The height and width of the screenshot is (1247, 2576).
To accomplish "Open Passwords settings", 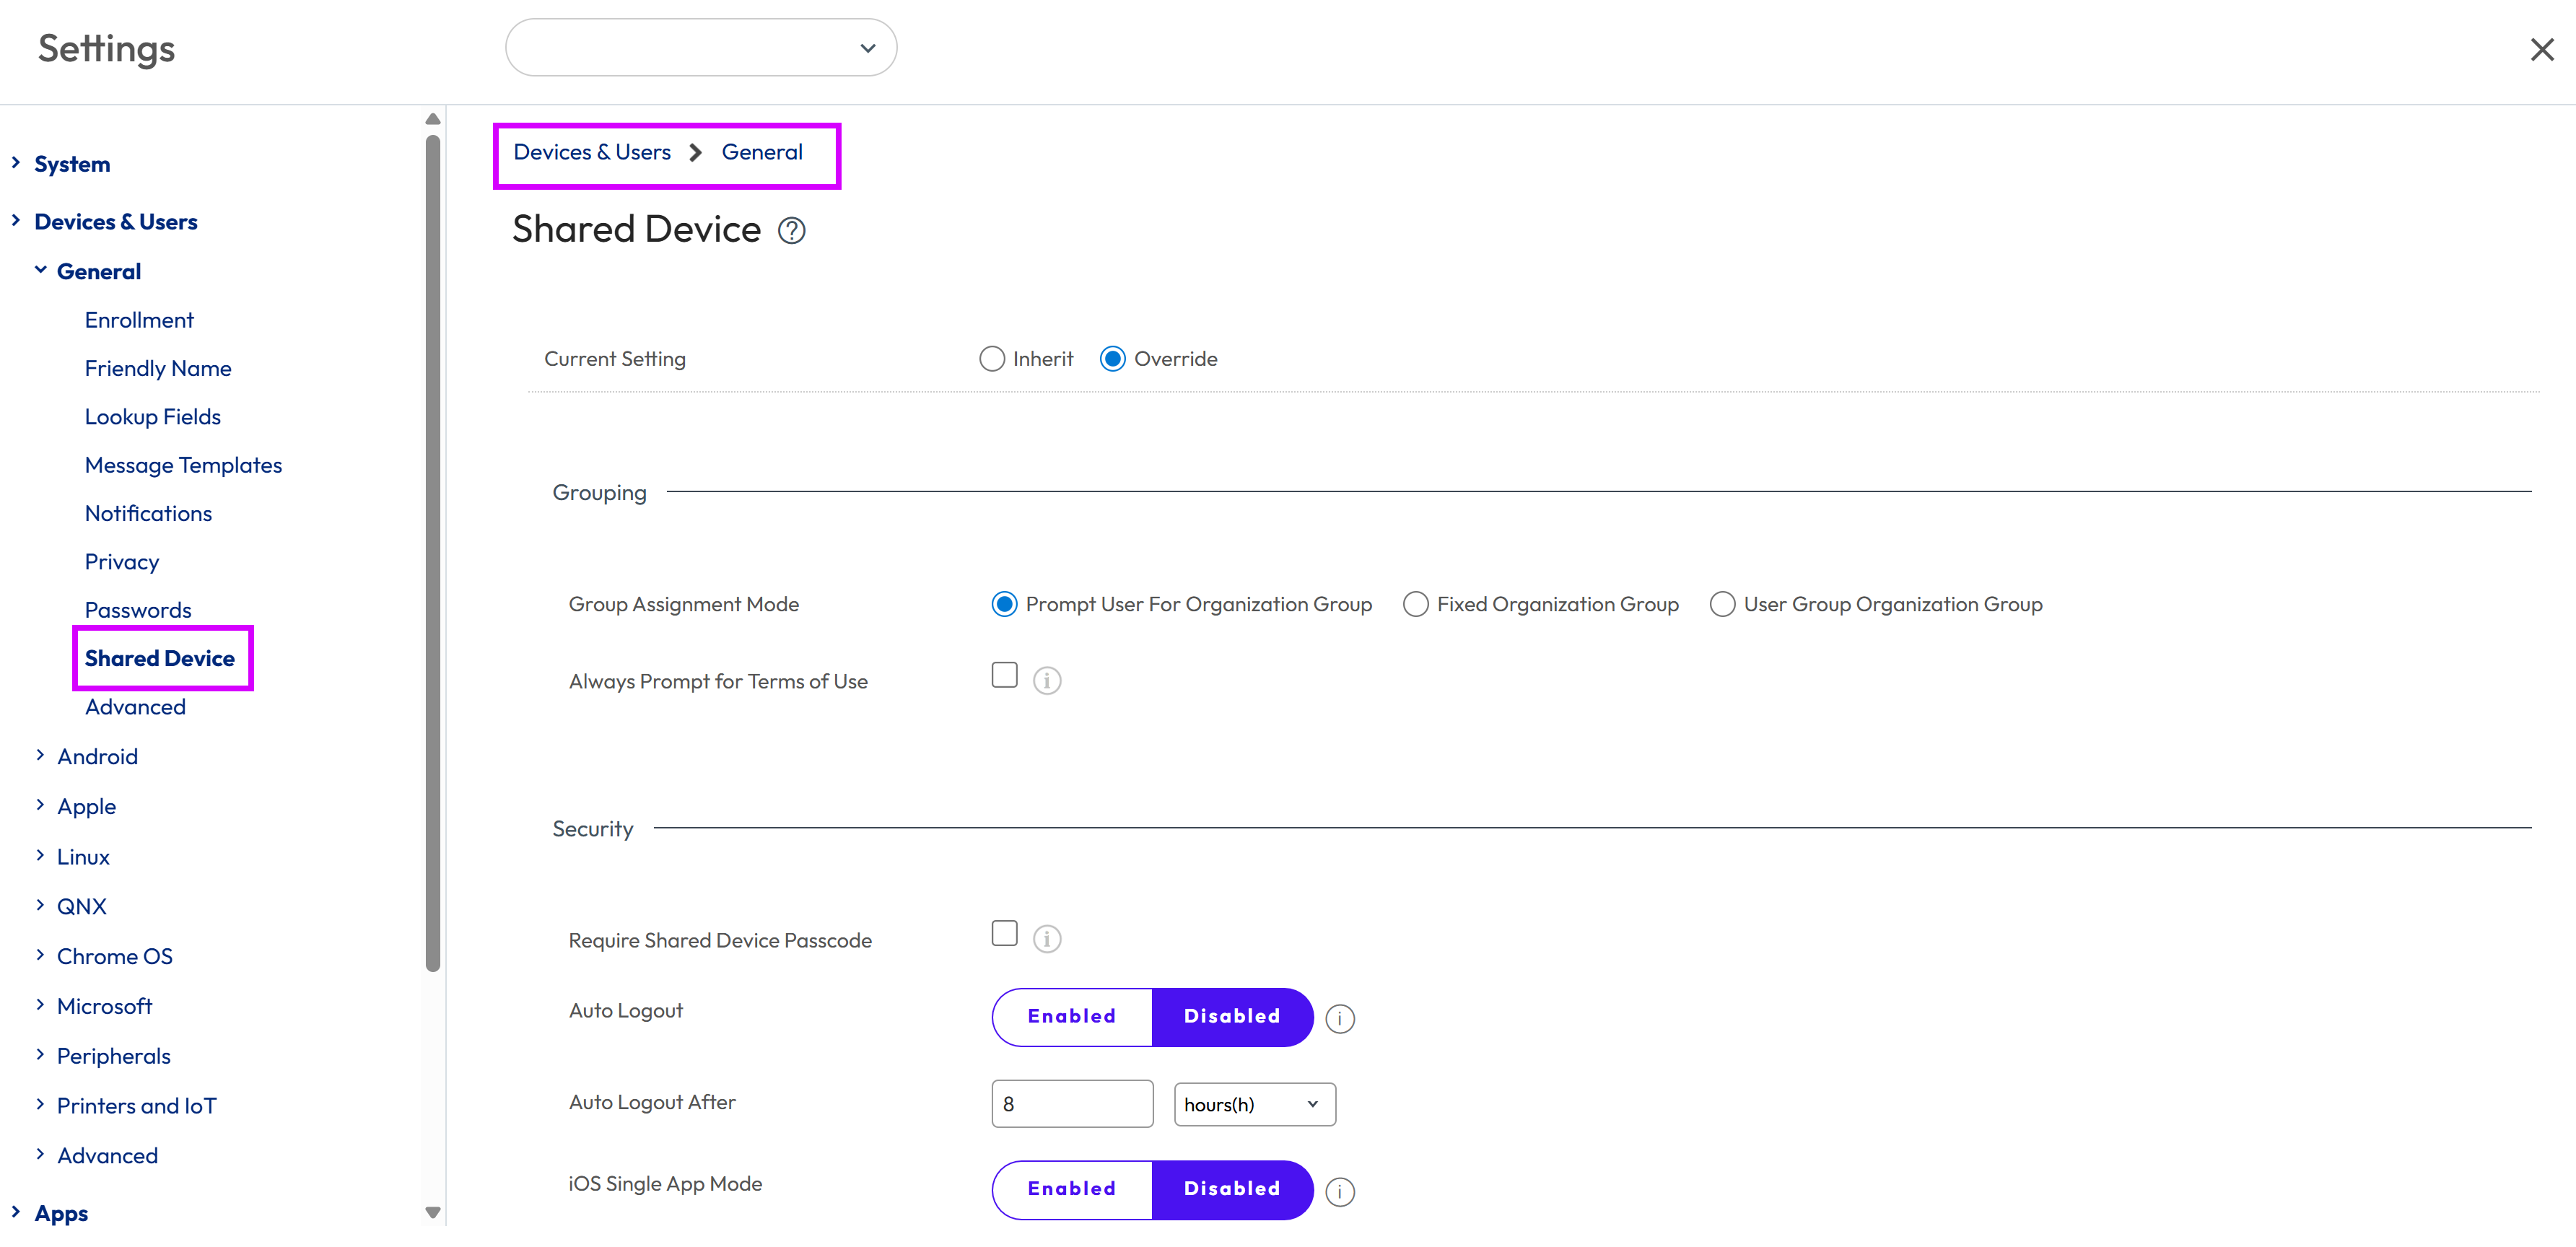I will (138, 611).
